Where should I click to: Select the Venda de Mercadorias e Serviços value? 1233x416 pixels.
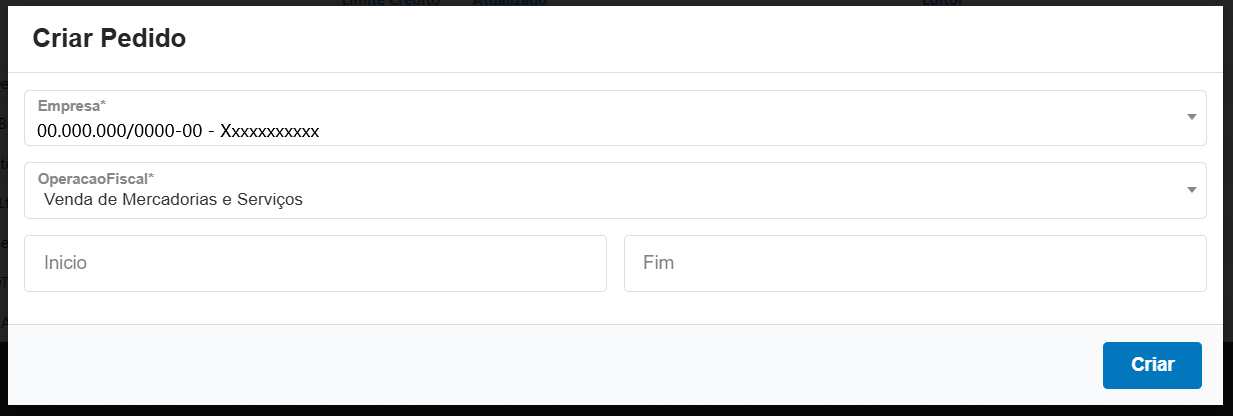point(173,200)
